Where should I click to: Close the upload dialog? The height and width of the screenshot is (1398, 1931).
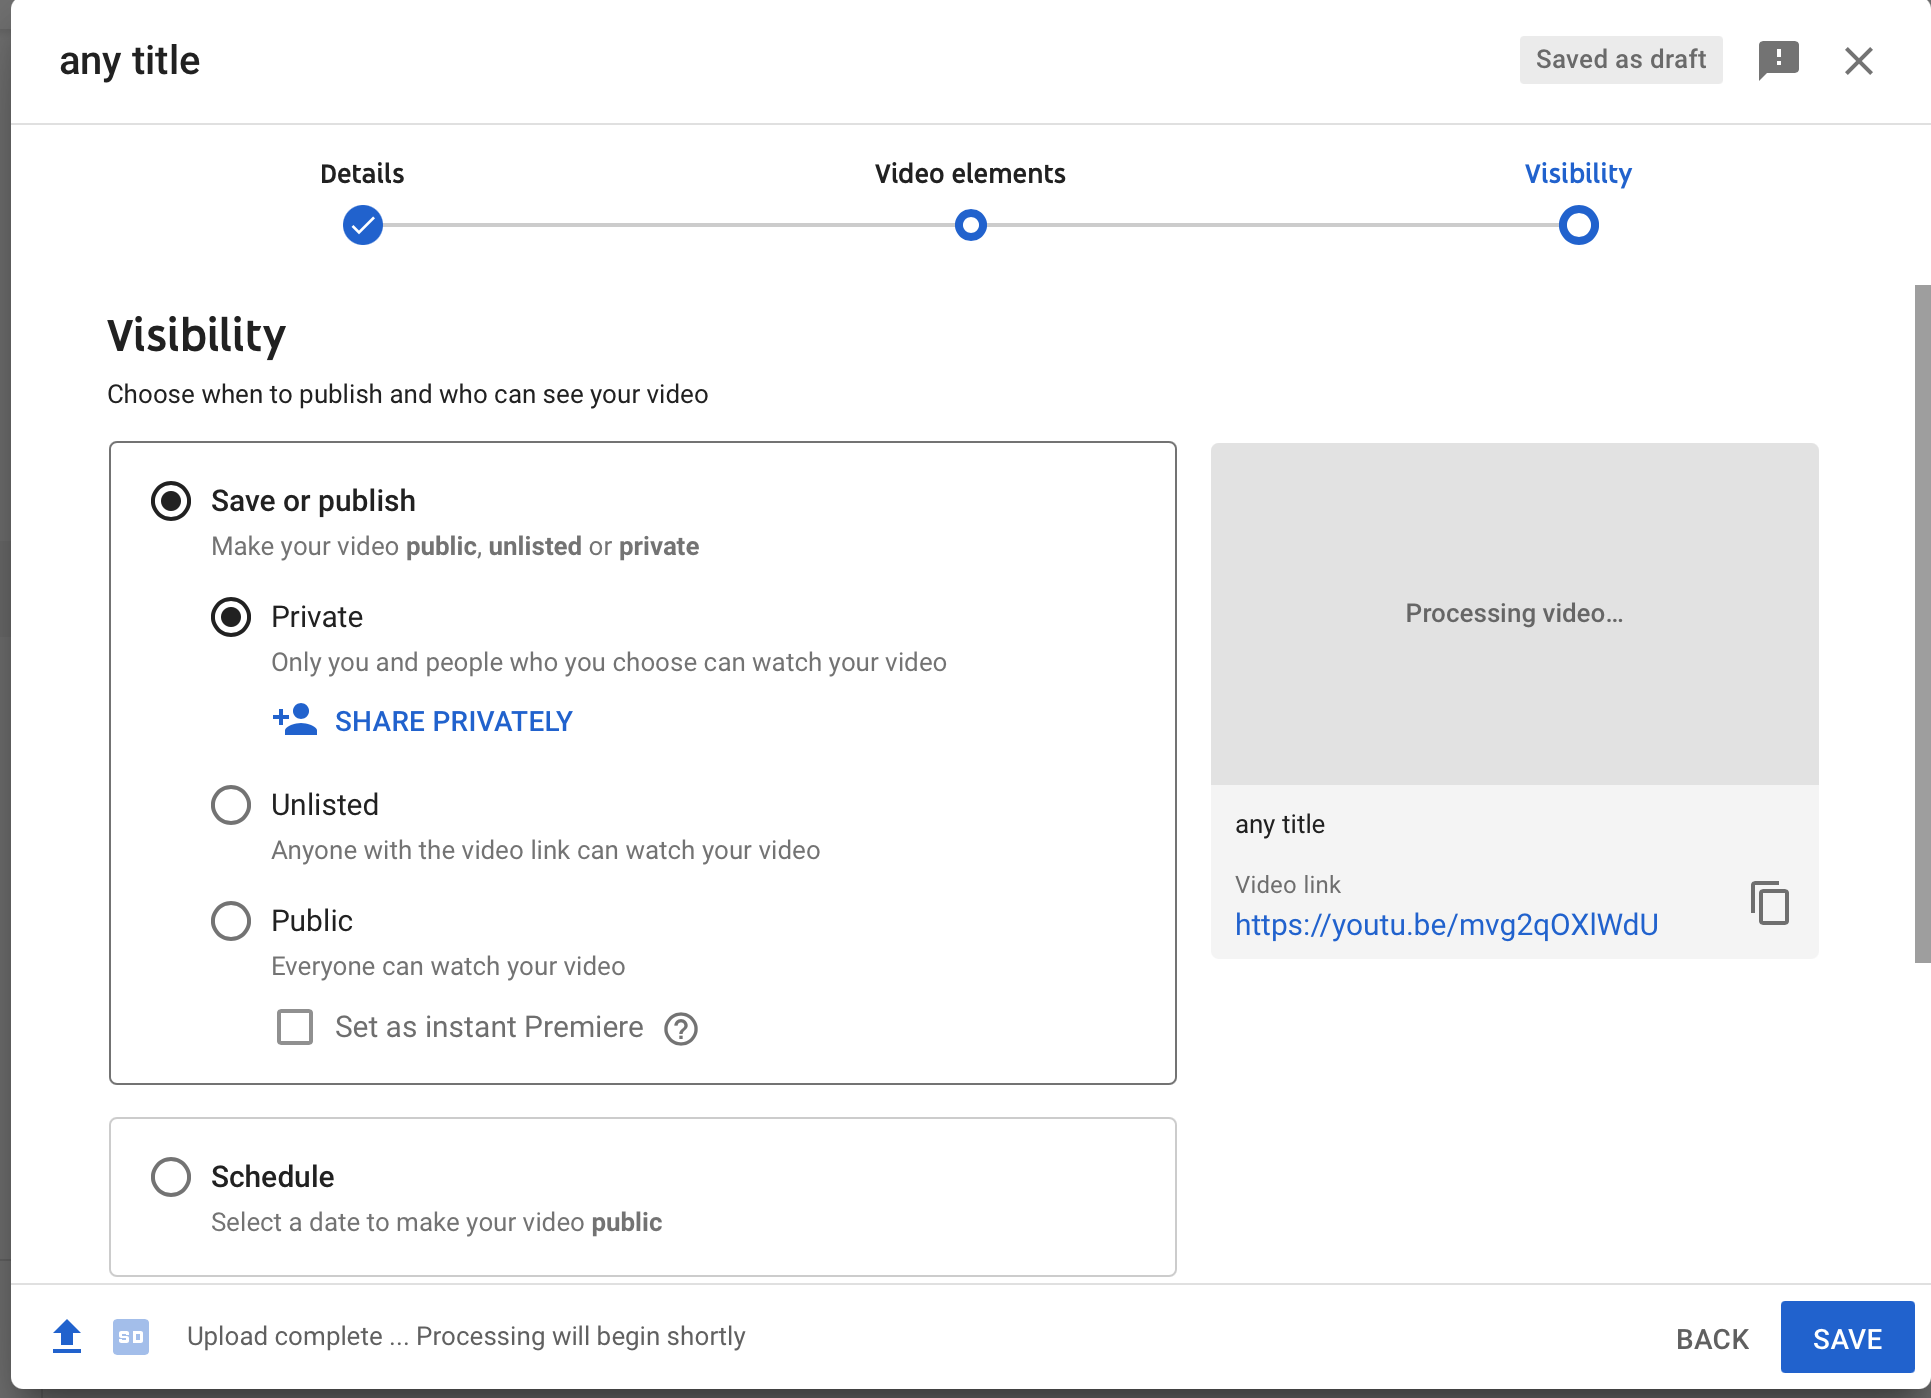1858,61
